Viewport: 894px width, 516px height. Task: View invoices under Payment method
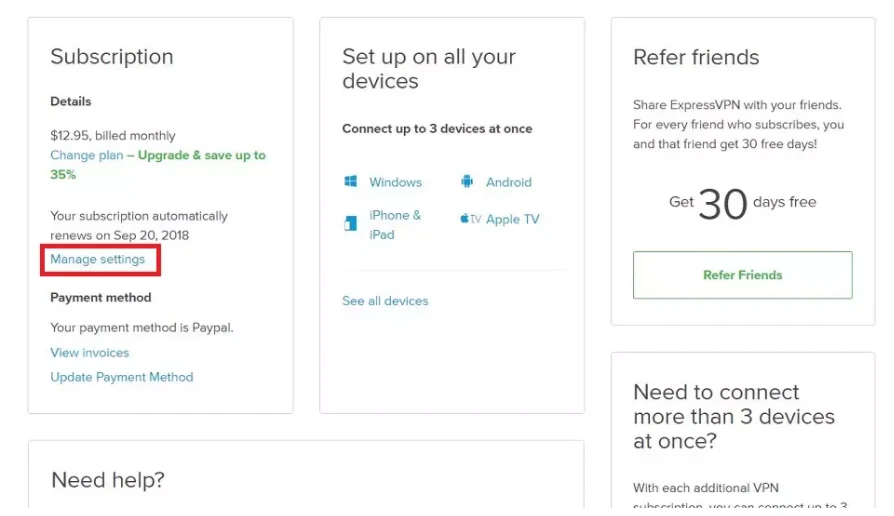pos(90,353)
